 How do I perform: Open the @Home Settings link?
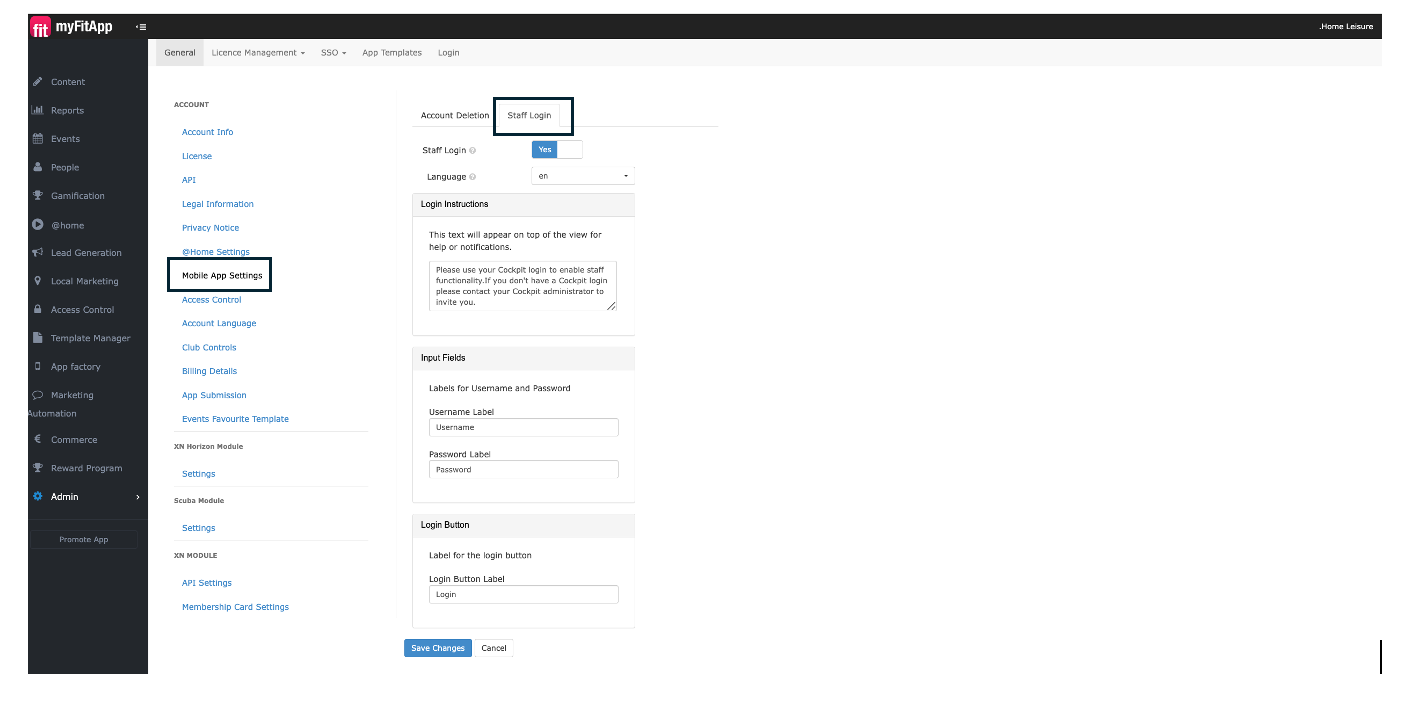tap(216, 252)
